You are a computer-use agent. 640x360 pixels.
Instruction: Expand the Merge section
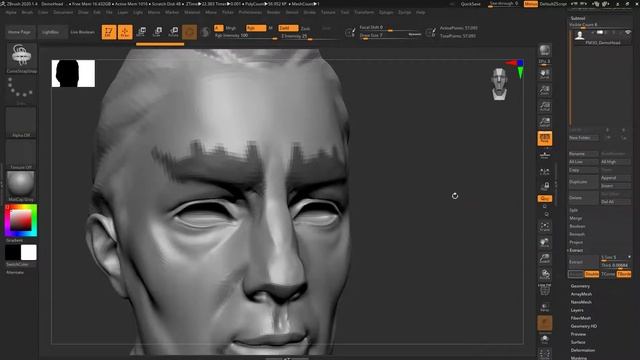576,218
